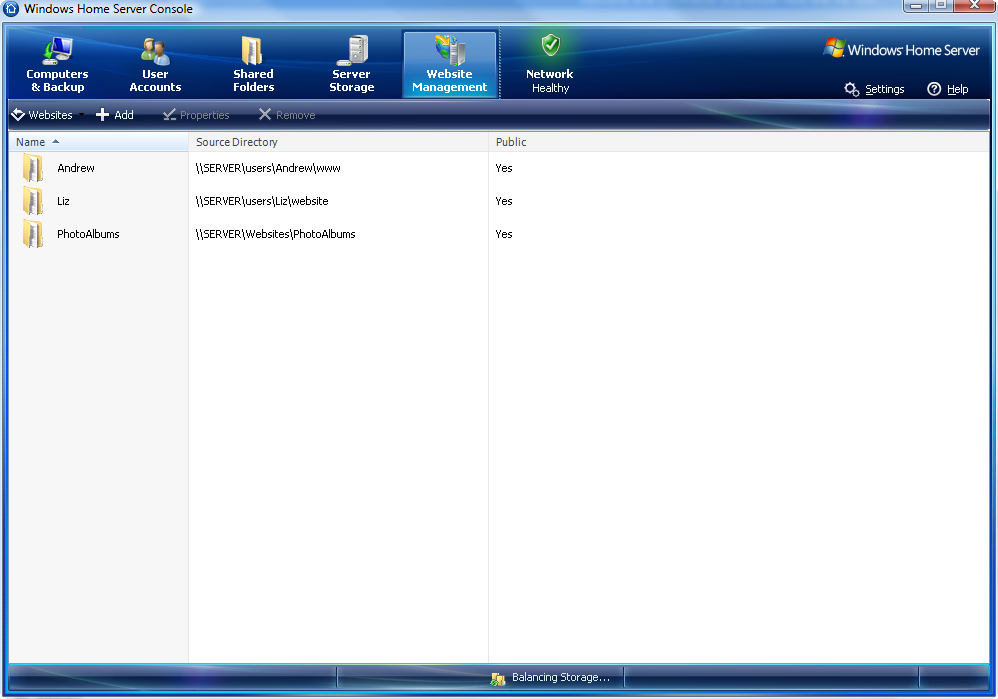The width and height of the screenshot is (998, 699).
Task: Click the console title bar home icon
Action: click(x=11, y=9)
